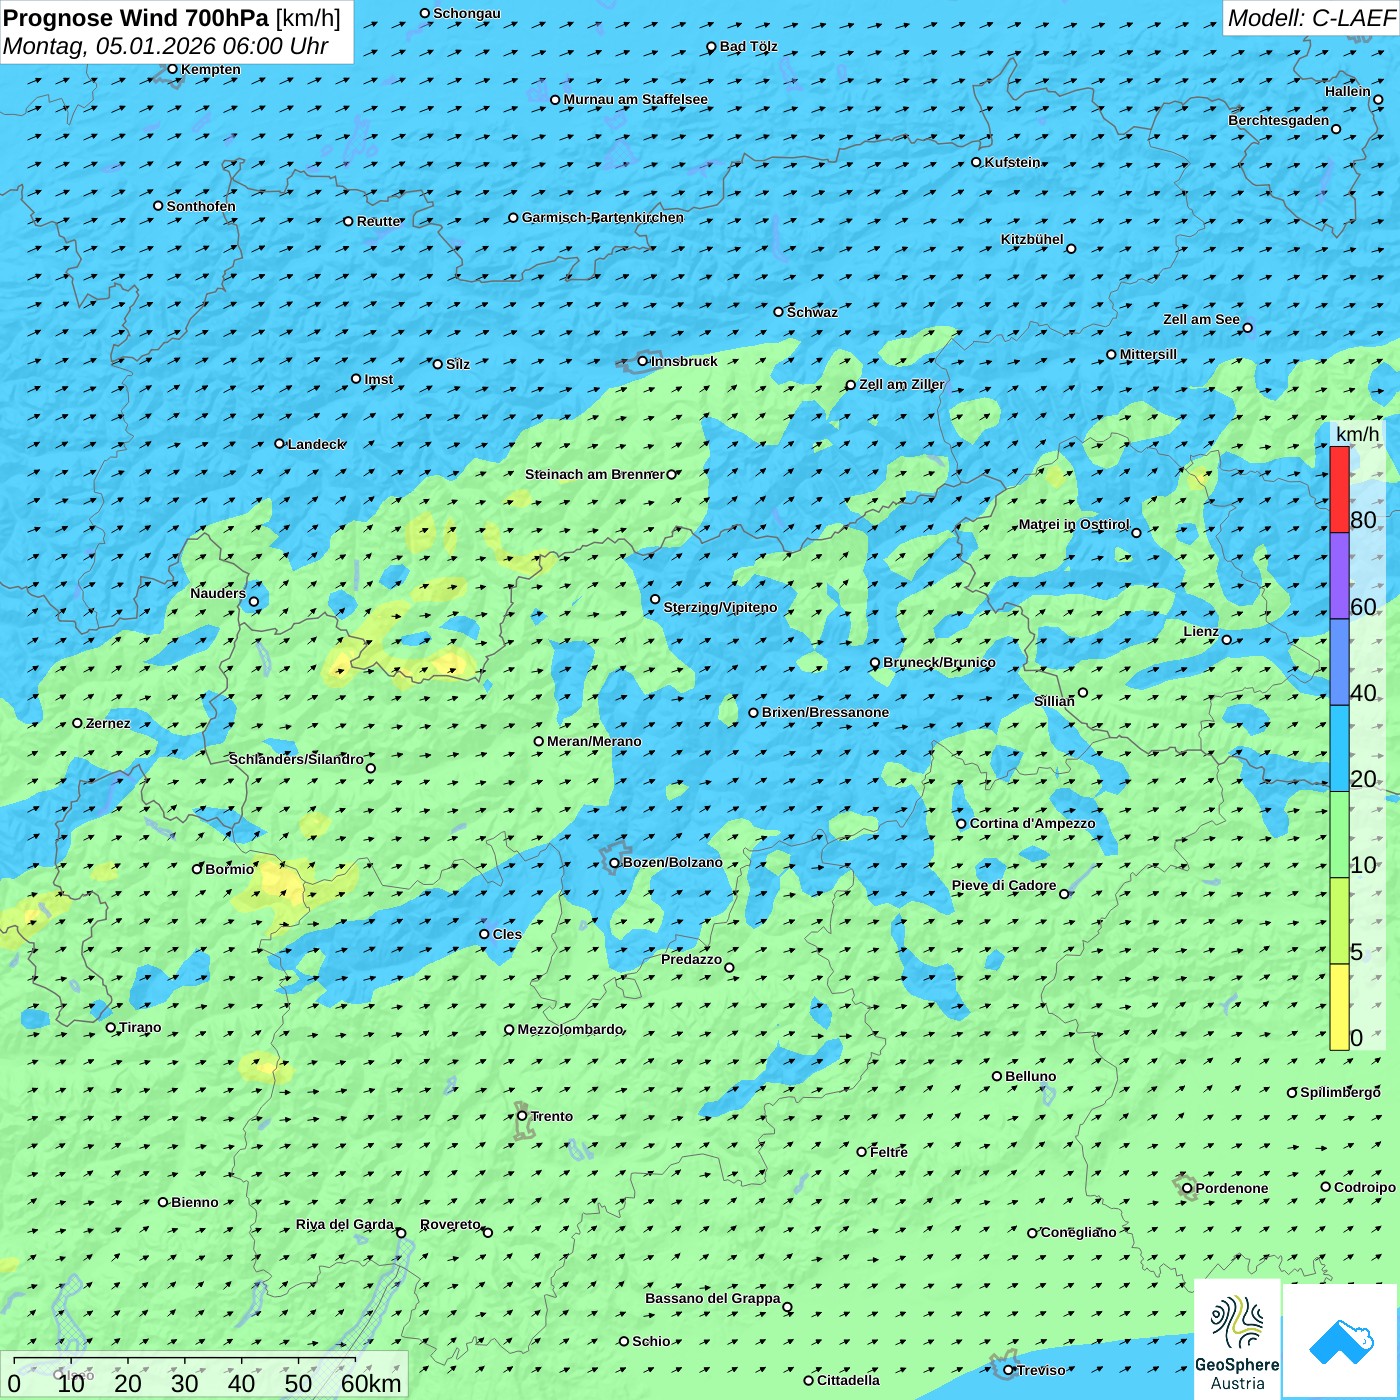This screenshot has height=1400, width=1400.
Task: Select the Bozen/Bolzano location marker
Action: pos(614,863)
